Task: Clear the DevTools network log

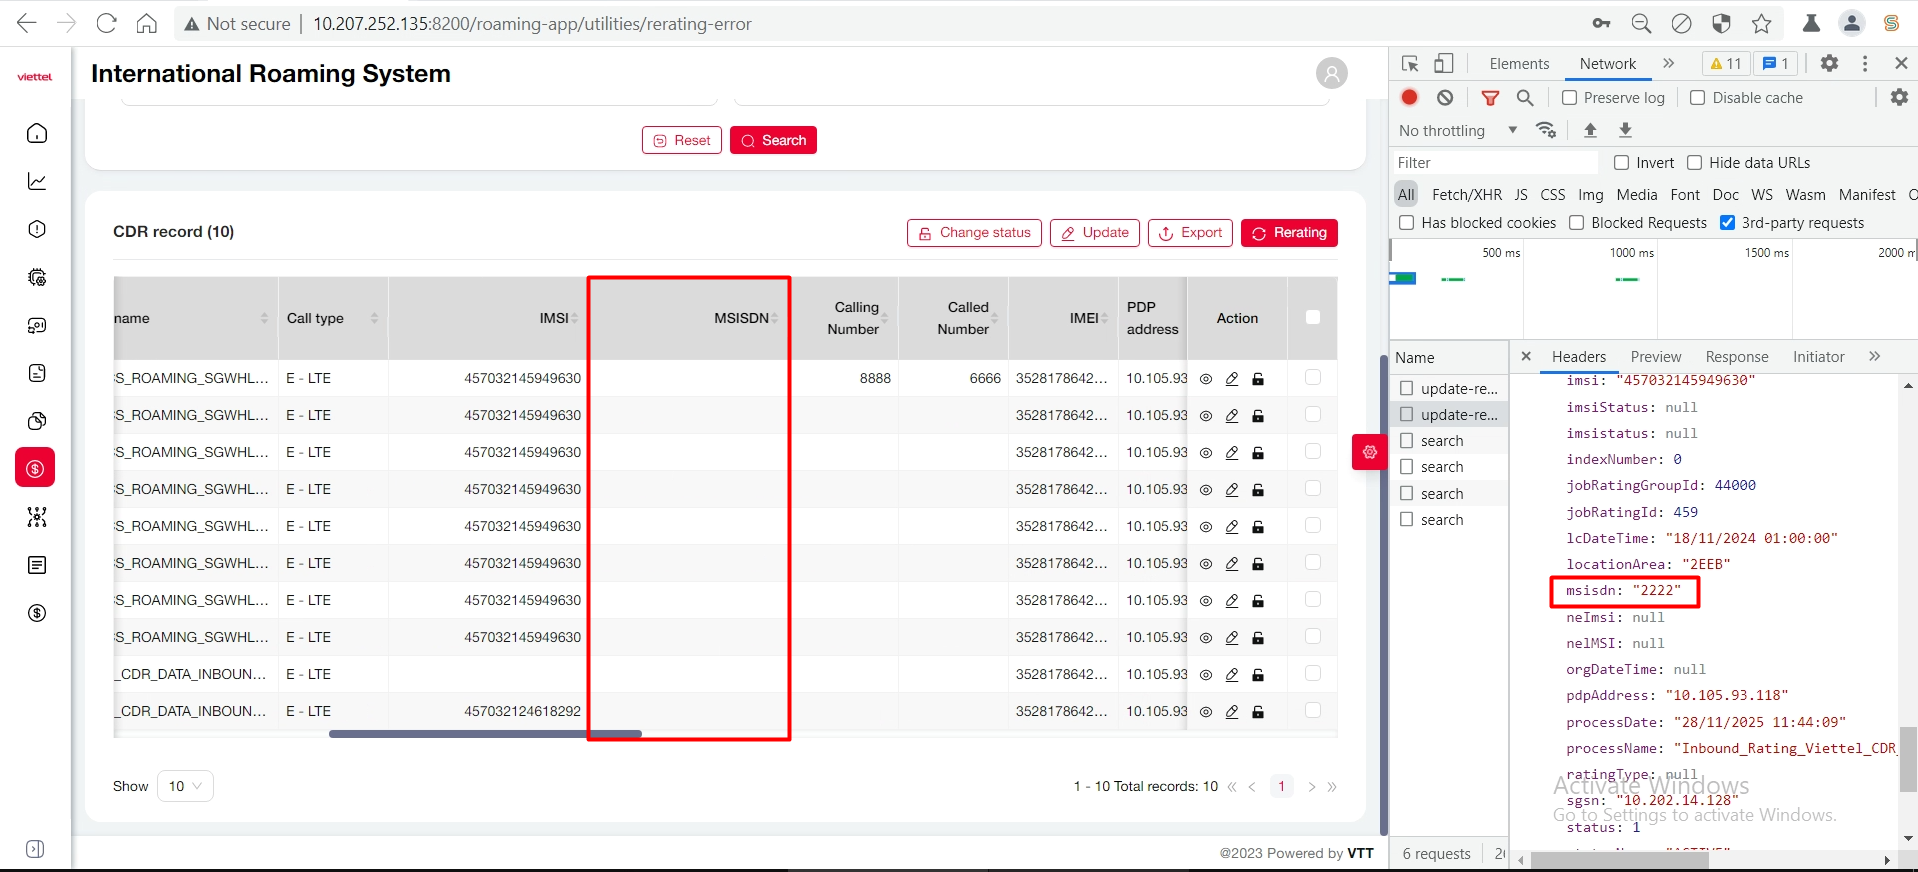Action: [1445, 97]
